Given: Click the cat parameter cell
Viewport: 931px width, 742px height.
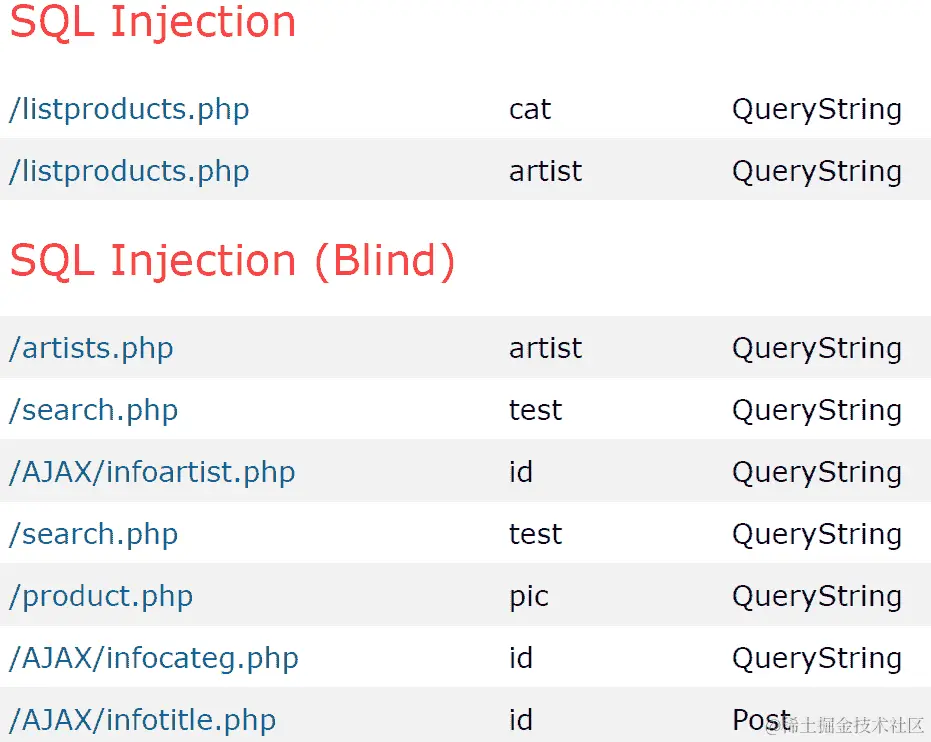Looking at the screenshot, I should coord(530,109).
